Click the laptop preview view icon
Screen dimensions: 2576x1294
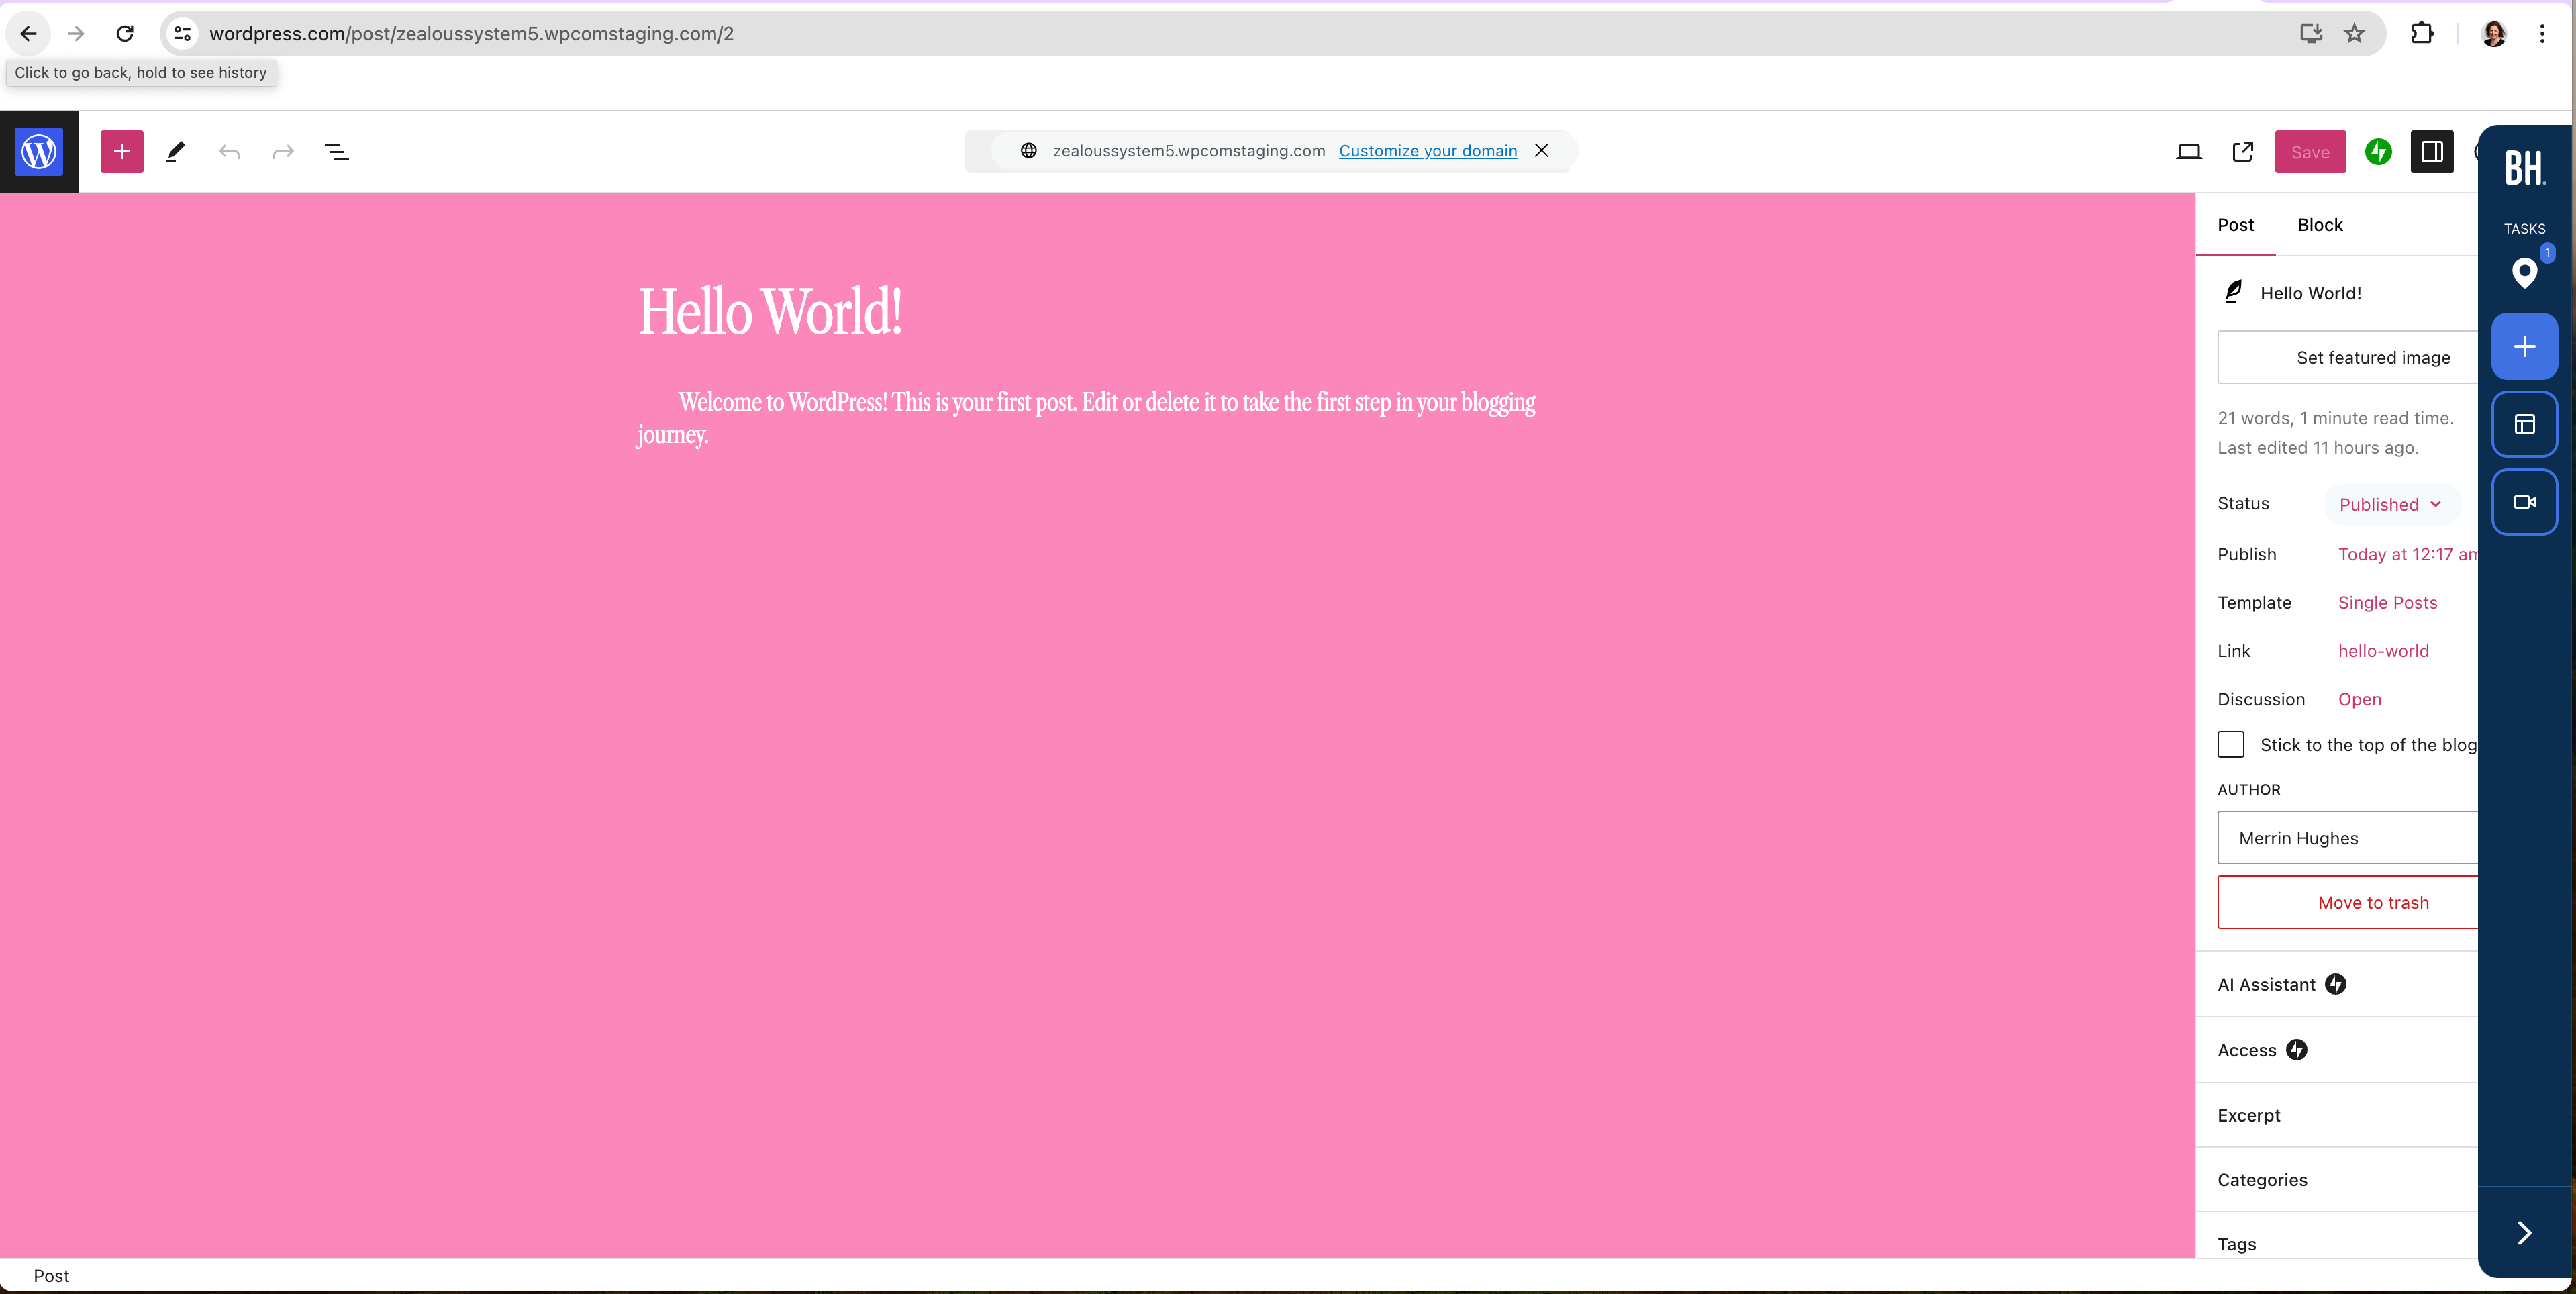coord(2189,152)
